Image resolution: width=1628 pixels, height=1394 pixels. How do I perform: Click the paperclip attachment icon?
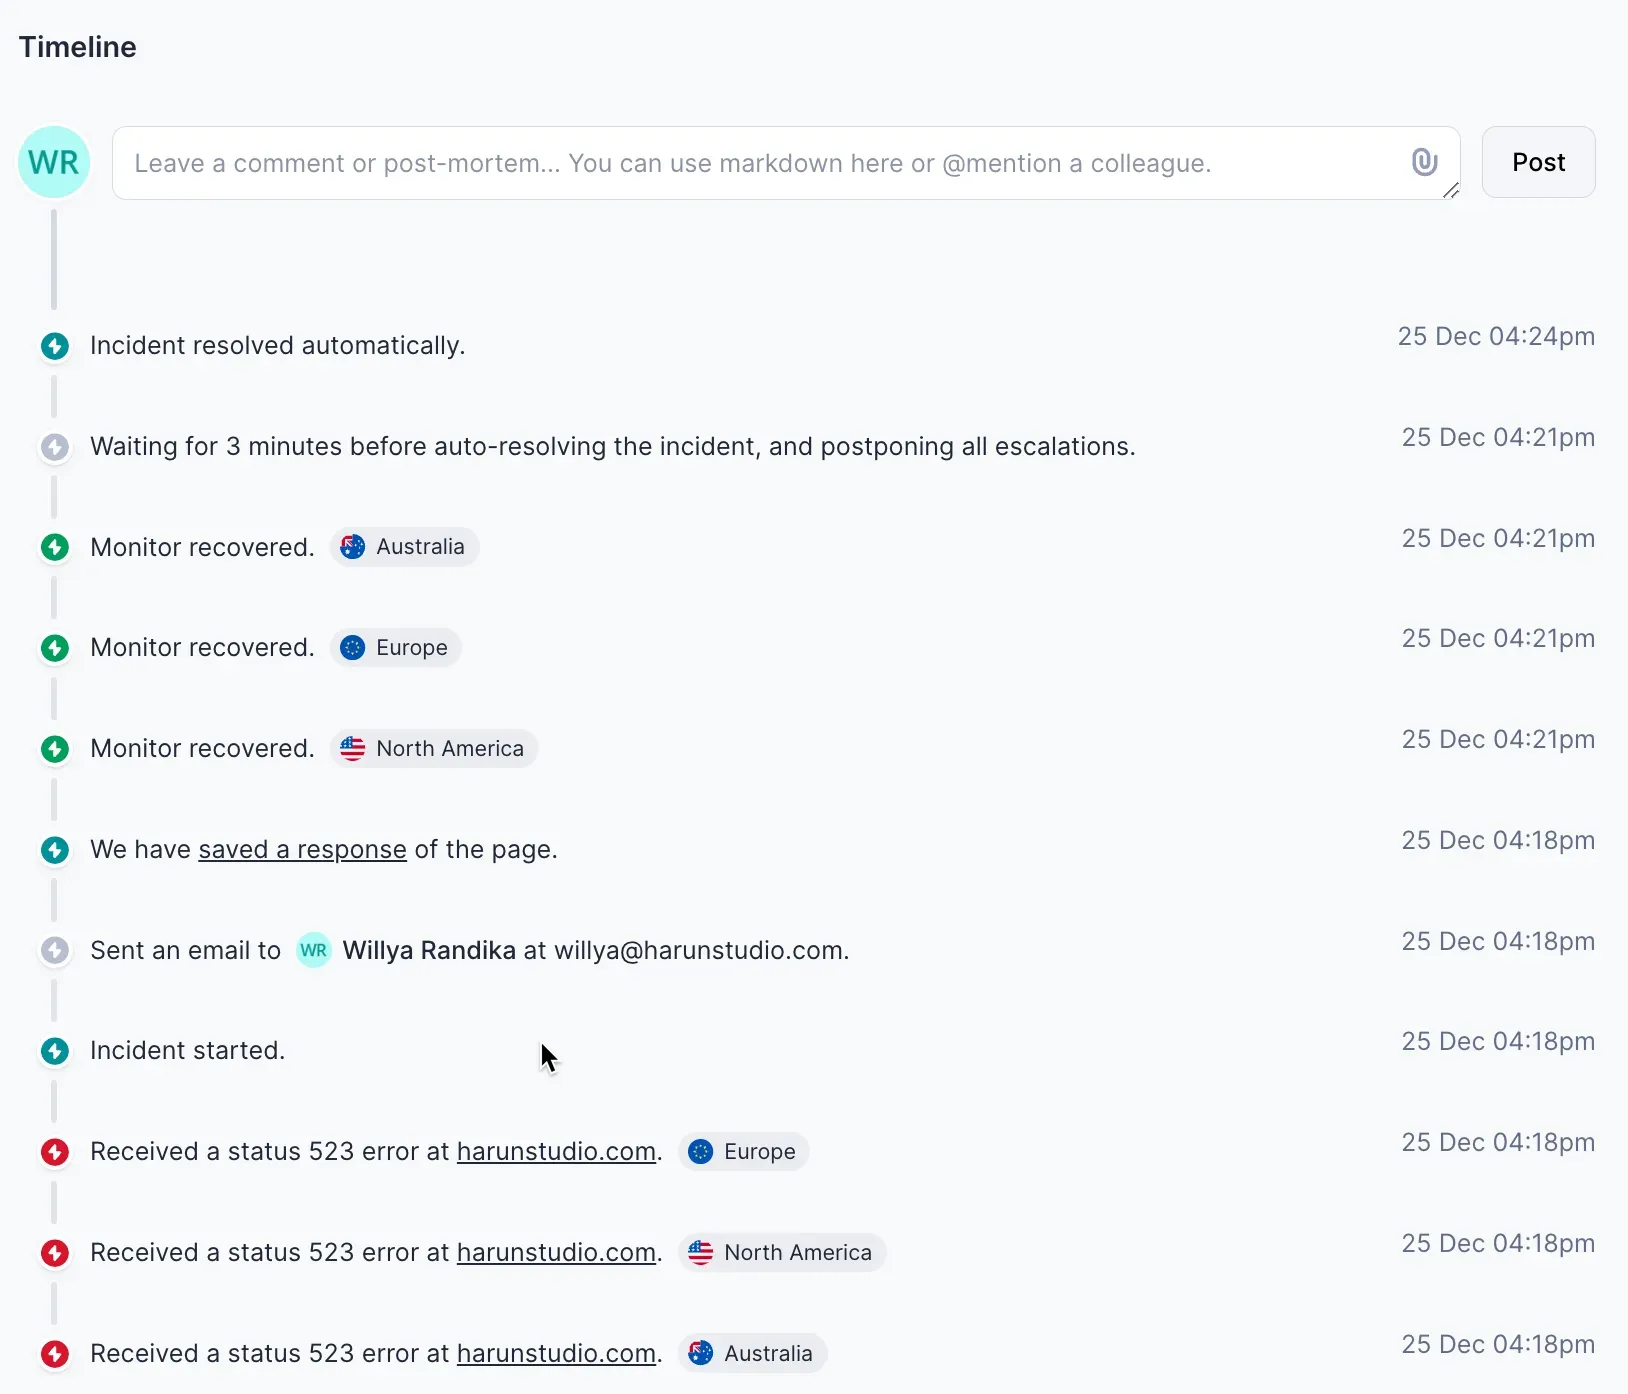1424,162
